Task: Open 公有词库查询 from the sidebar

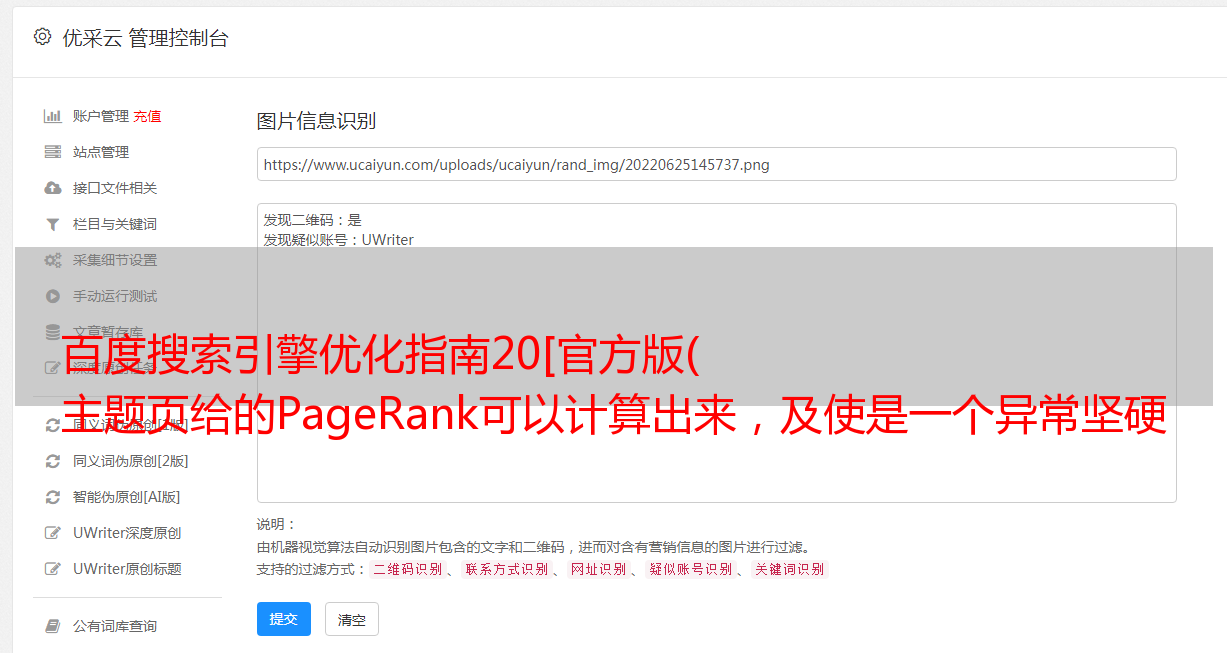Action: pyautogui.click(x=115, y=626)
